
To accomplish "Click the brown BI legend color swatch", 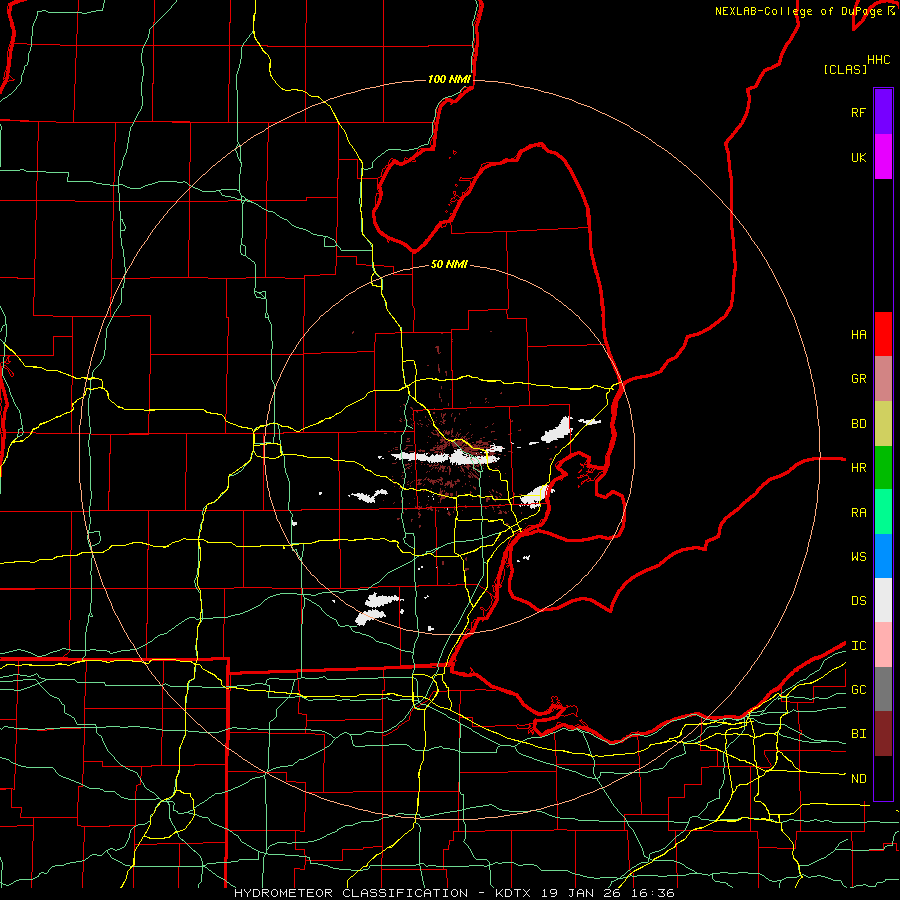I will tap(883, 734).
